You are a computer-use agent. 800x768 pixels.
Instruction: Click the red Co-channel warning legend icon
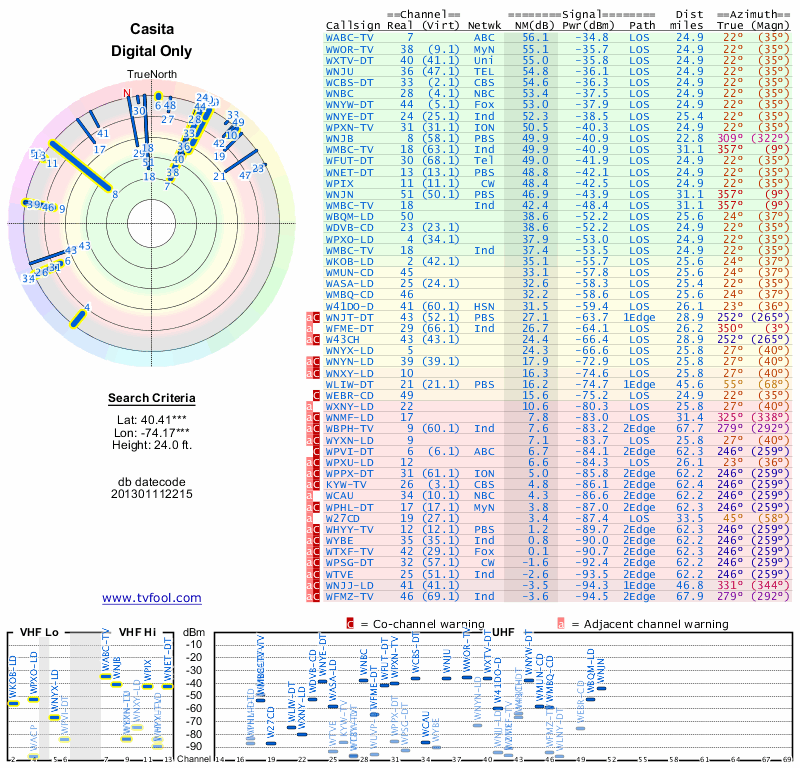(x=350, y=624)
